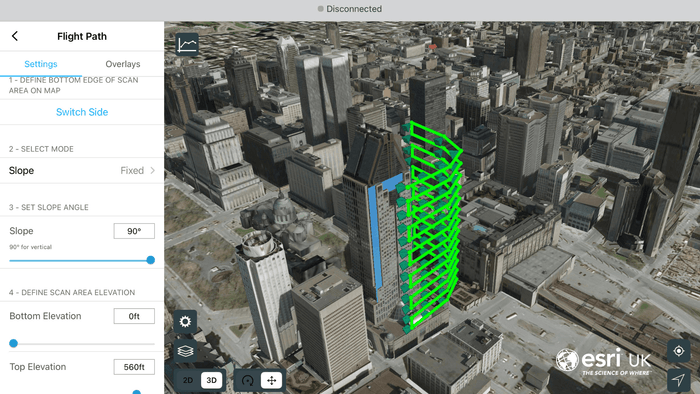Expand the Fixed chevron arrow

[153, 170]
